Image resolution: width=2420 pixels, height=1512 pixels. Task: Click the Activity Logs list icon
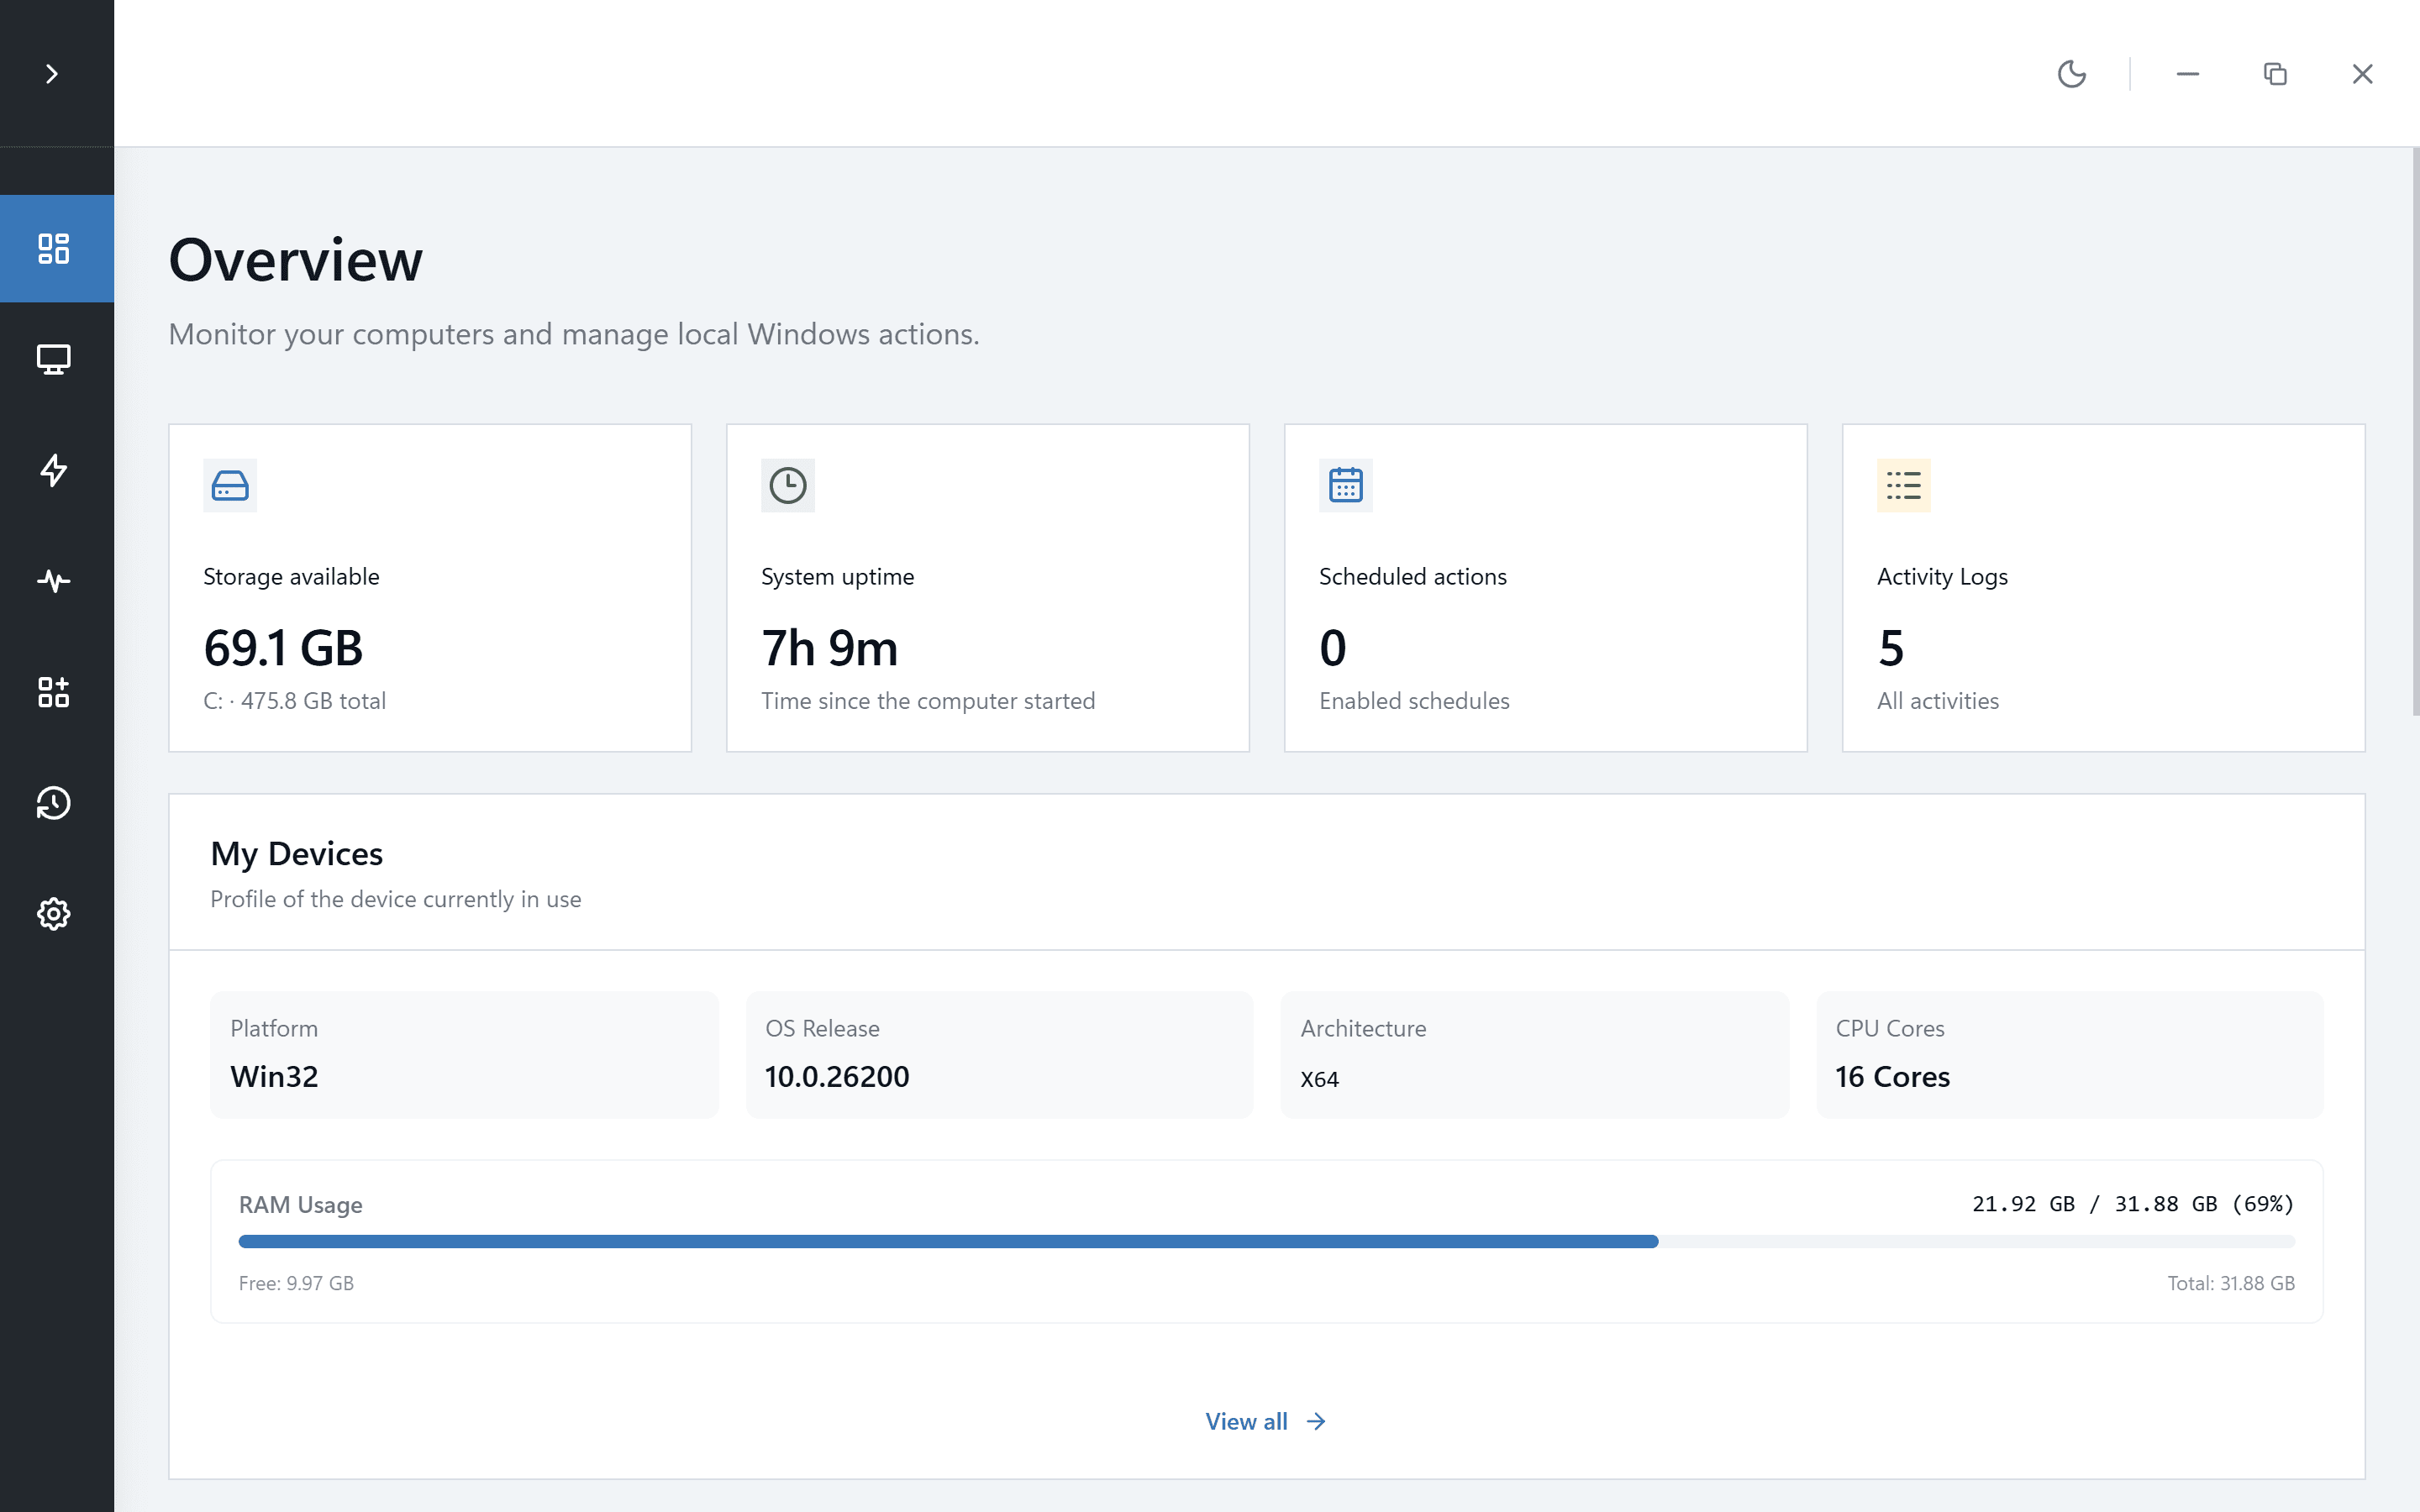pyautogui.click(x=1904, y=485)
